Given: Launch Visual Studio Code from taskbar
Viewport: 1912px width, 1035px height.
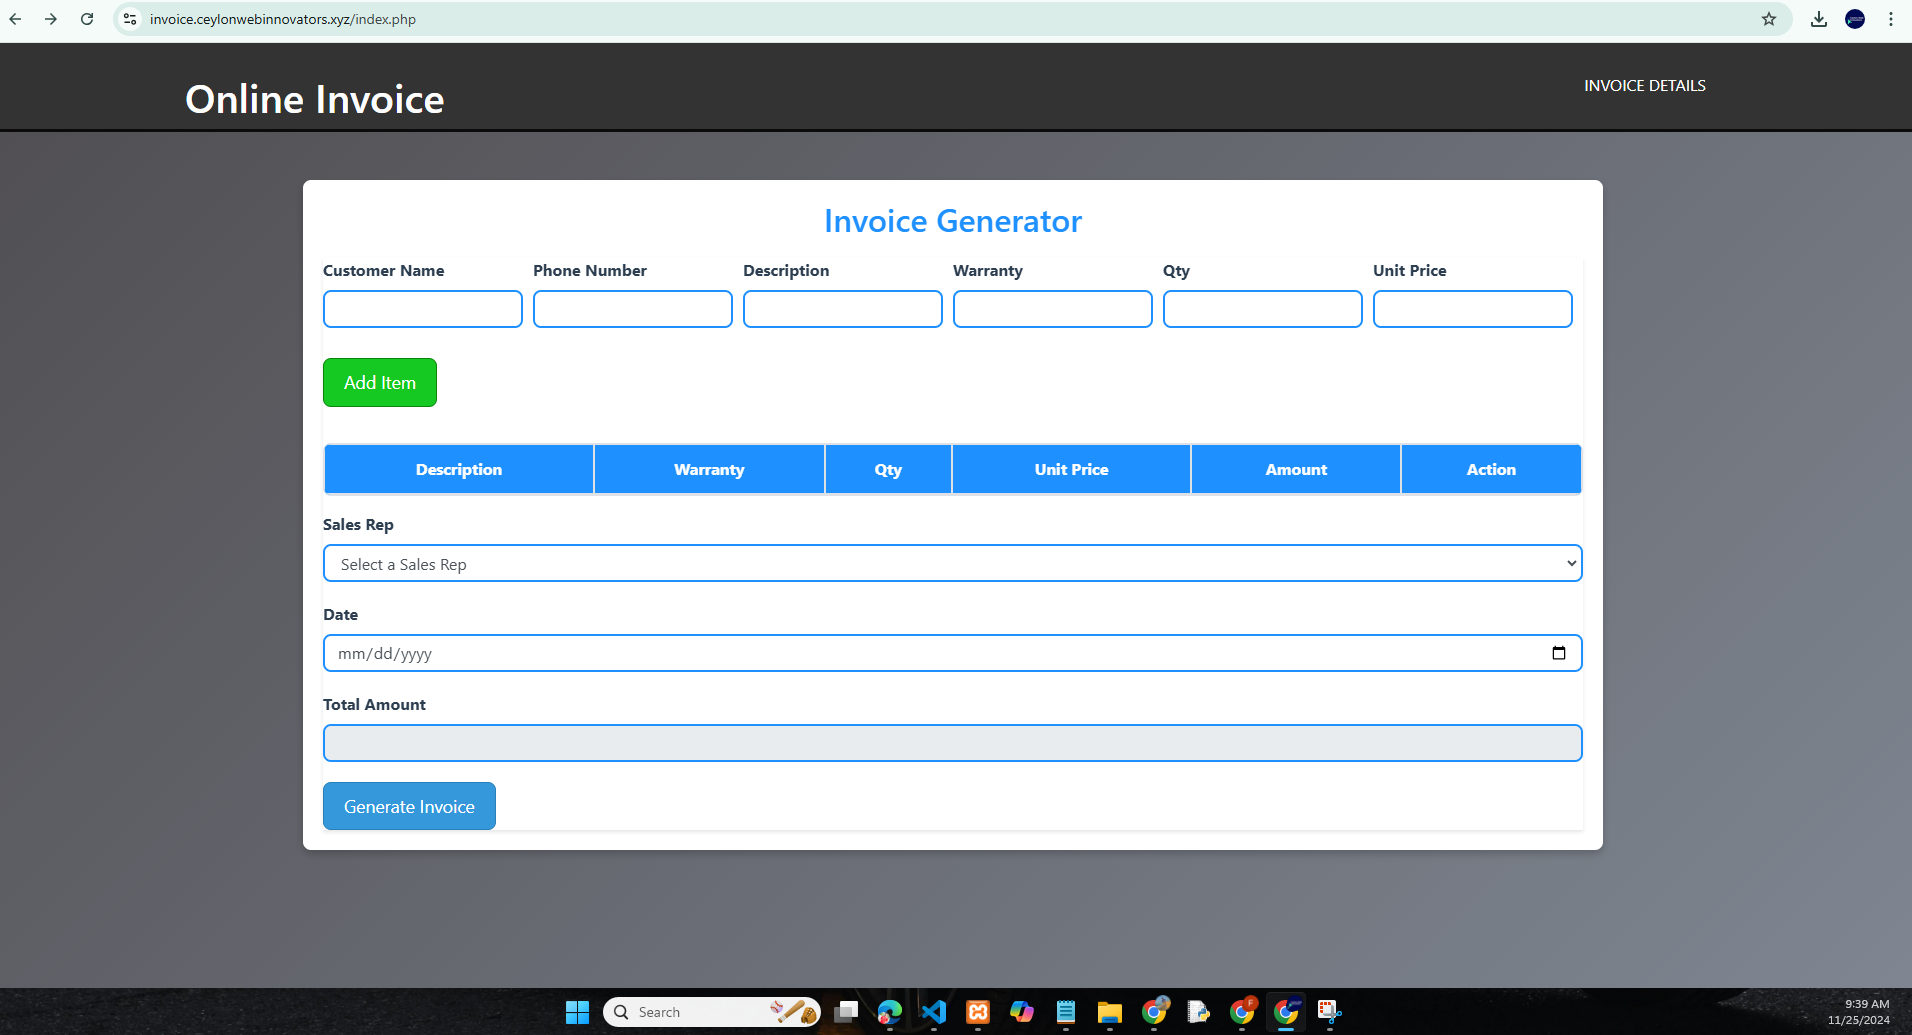Looking at the screenshot, I should pos(934,1012).
